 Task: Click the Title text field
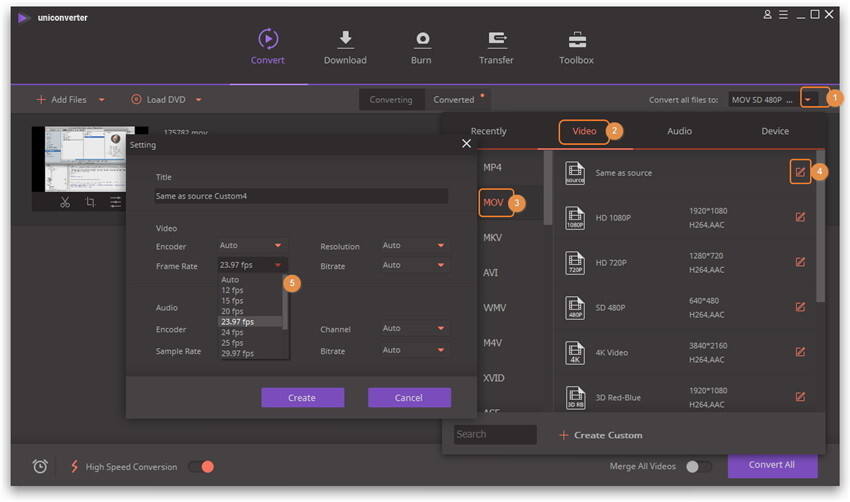[x=301, y=196]
